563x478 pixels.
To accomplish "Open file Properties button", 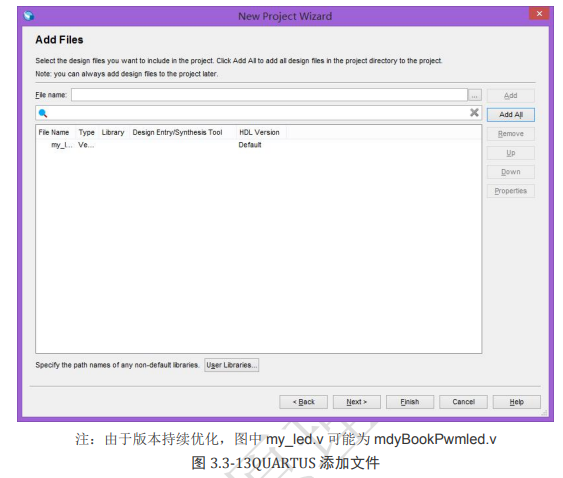I will coord(511,191).
